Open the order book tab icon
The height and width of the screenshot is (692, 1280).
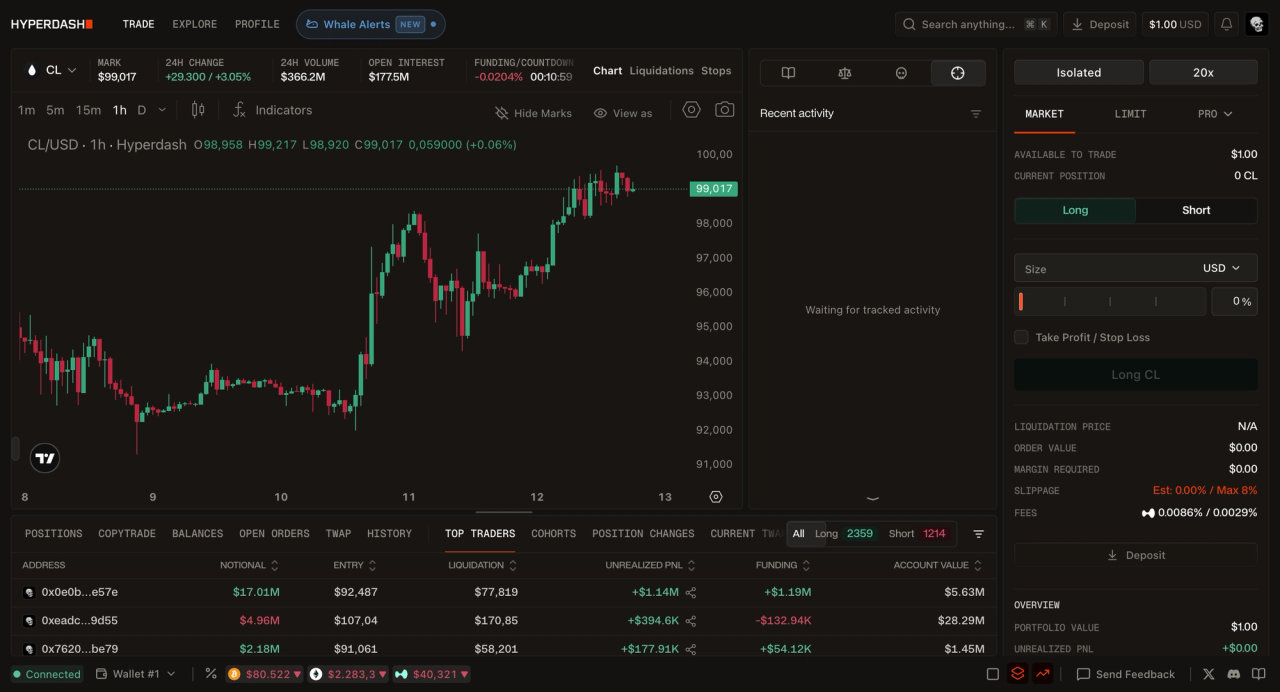tap(788, 73)
